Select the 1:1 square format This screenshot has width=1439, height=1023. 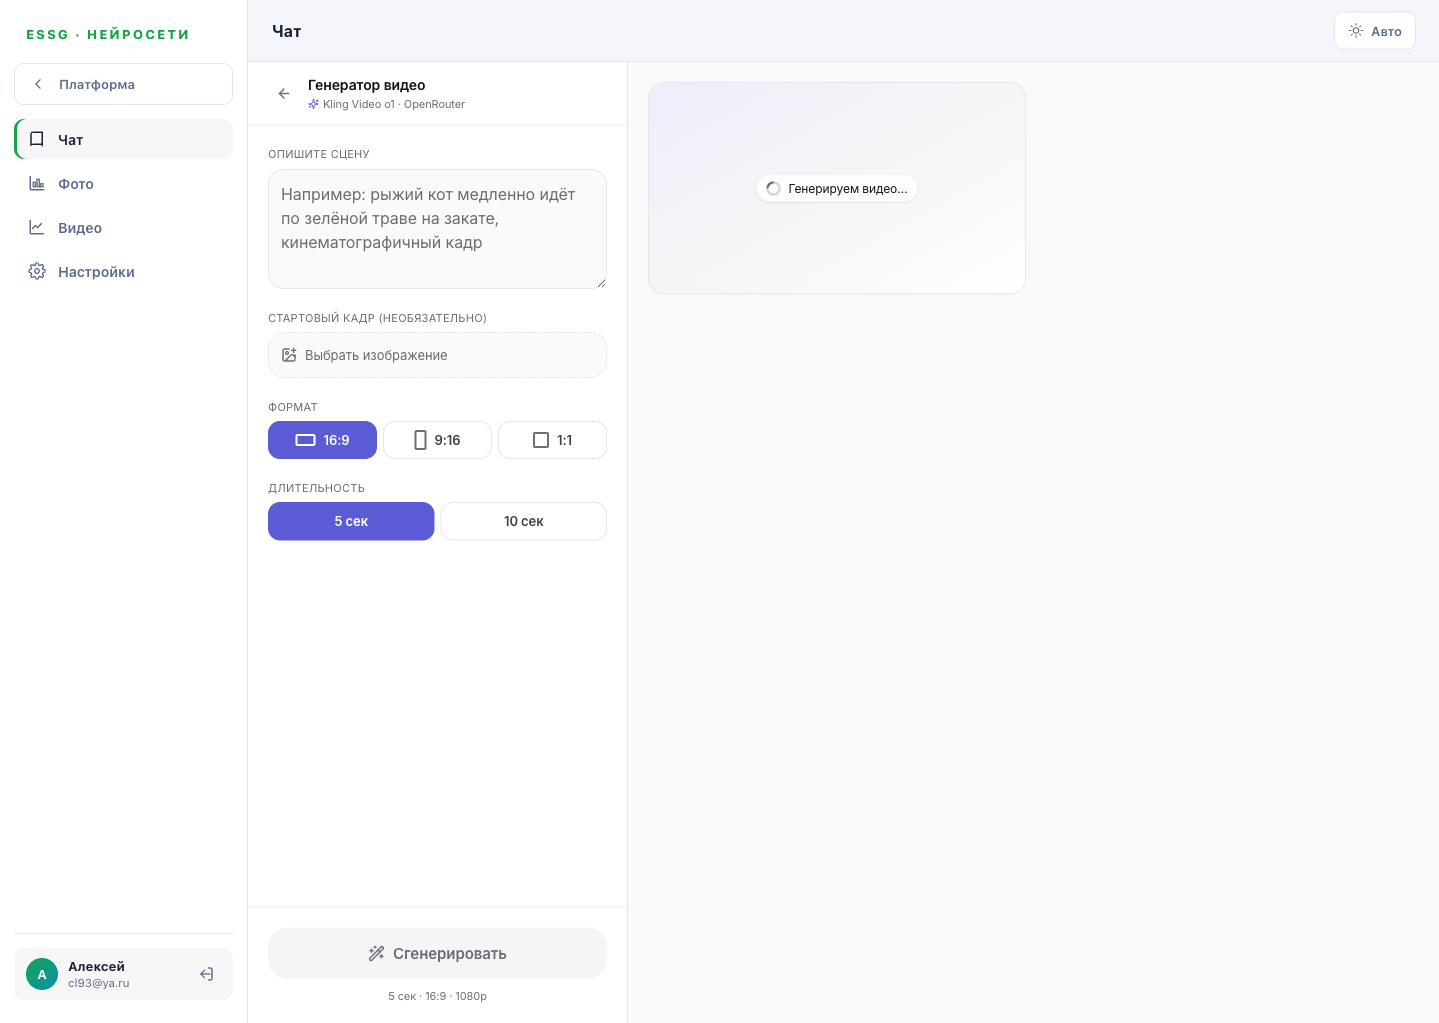(552, 440)
